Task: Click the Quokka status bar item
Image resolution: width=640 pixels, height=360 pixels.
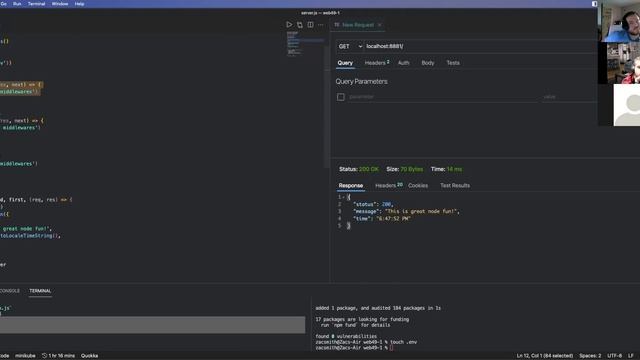Action: pos(89,356)
